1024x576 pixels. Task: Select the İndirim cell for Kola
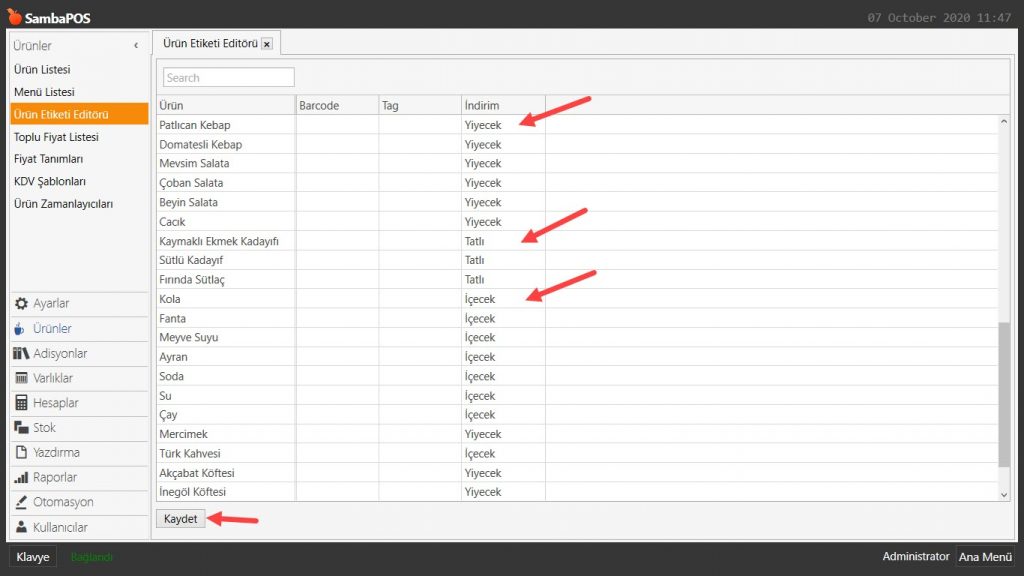pyautogui.click(x=502, y=299)
